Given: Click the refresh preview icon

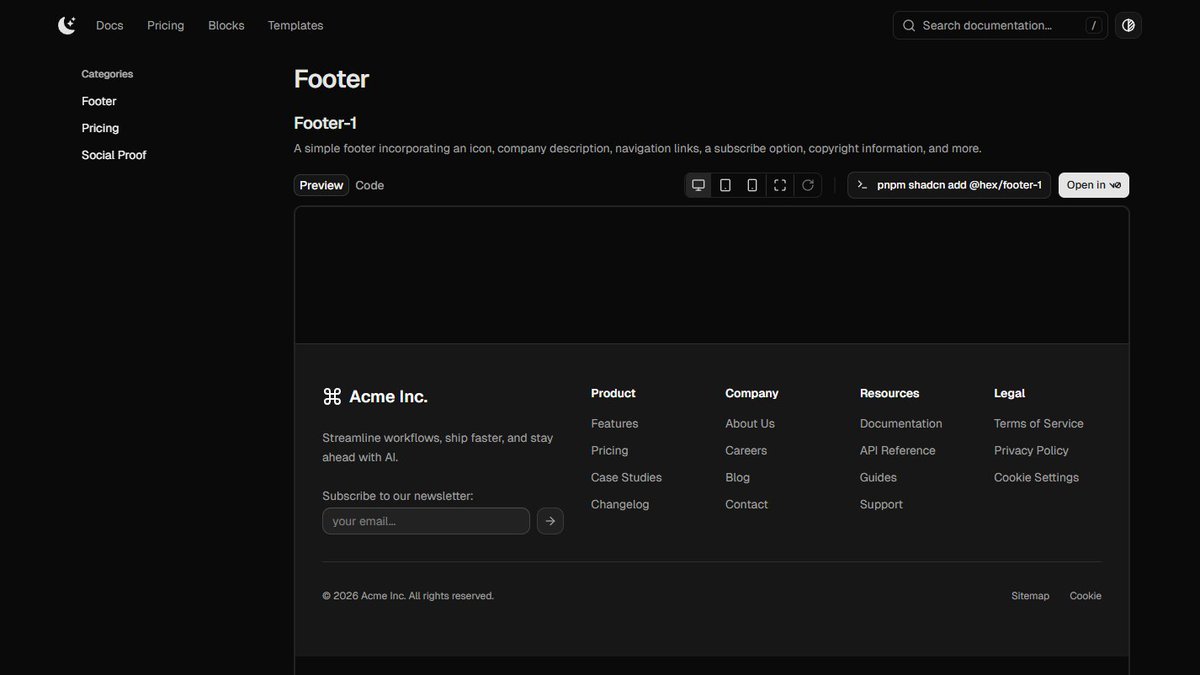Looking at the screenshot, I should 808,185.
